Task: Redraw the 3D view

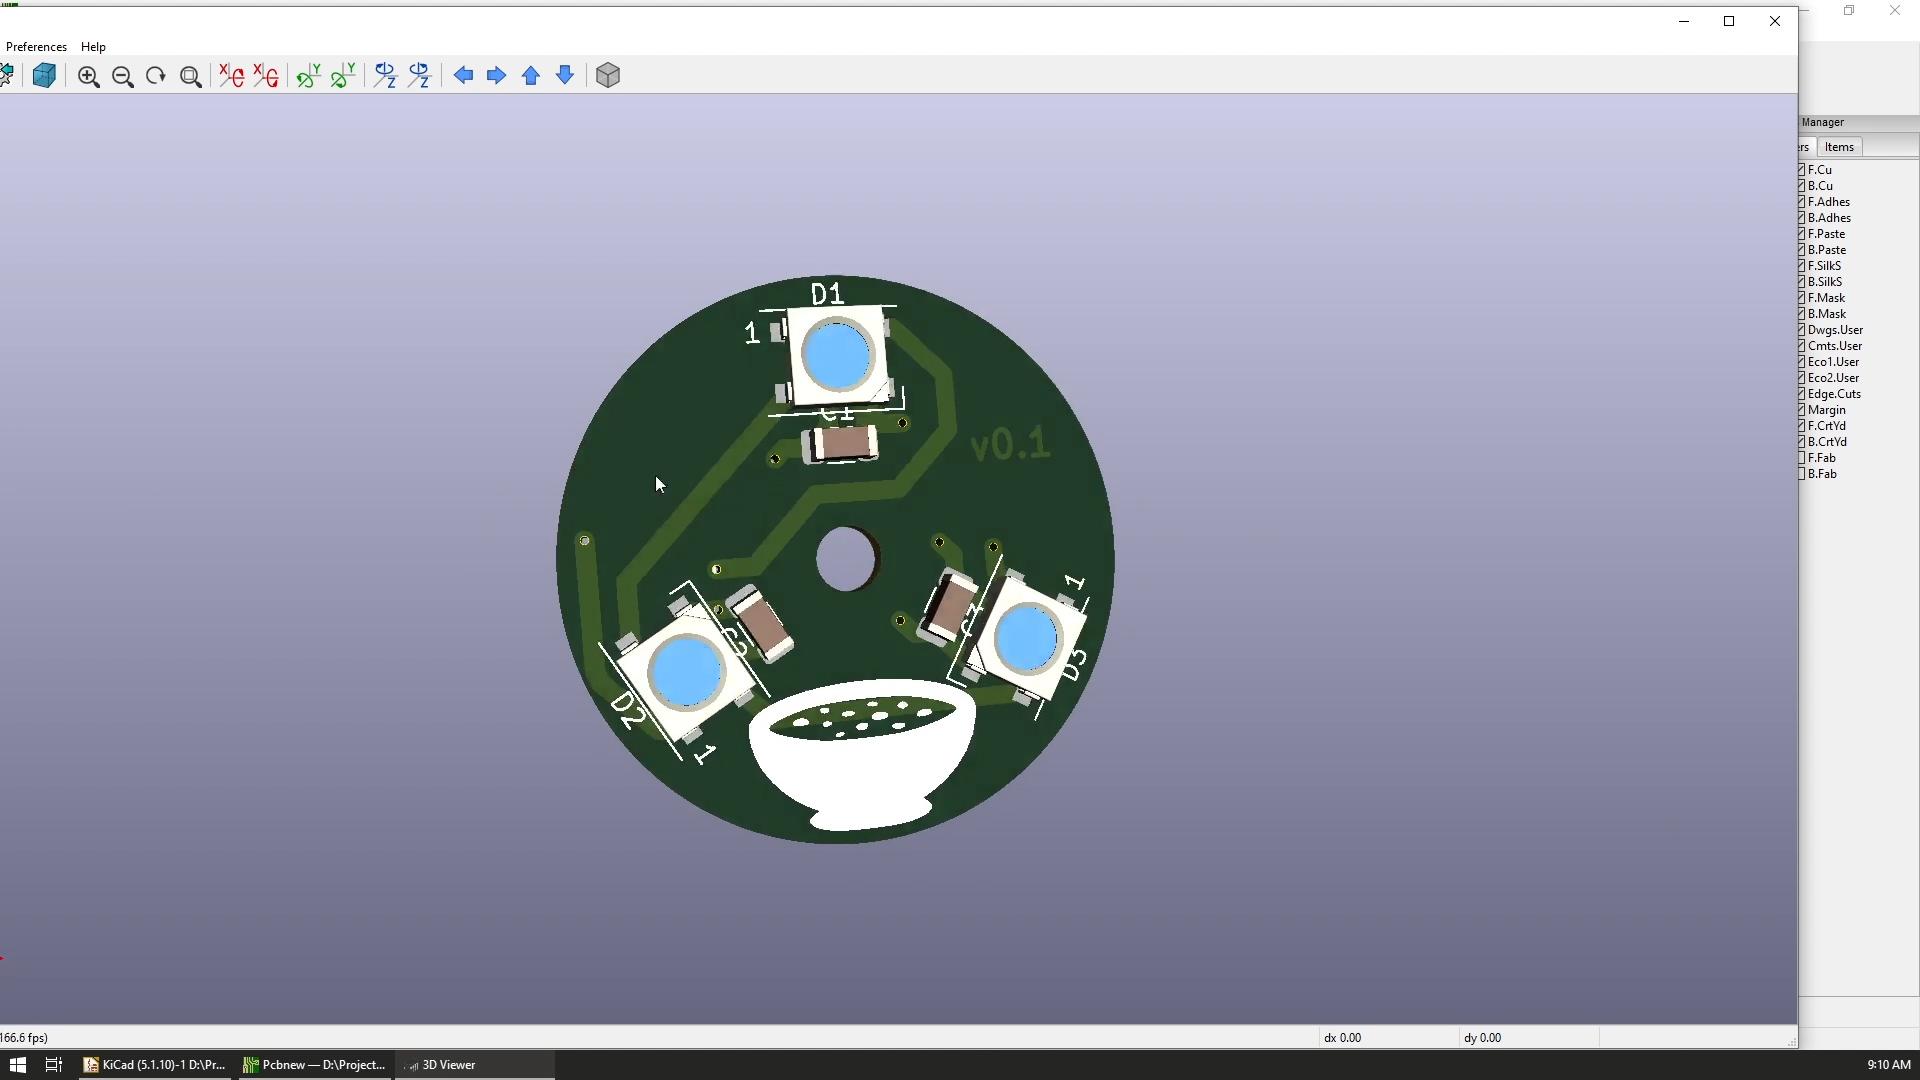Action: [156, 77]
